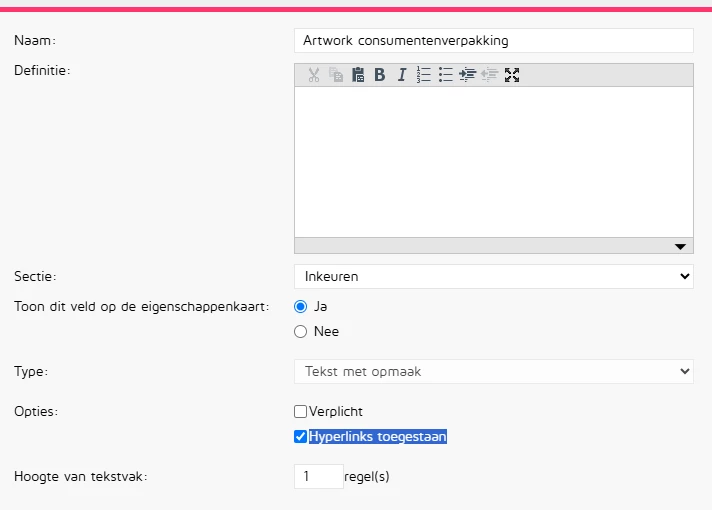Viewport: 712px width, 510px height.
Task: Maximize the Definitie editor
Action: (512, 75)
